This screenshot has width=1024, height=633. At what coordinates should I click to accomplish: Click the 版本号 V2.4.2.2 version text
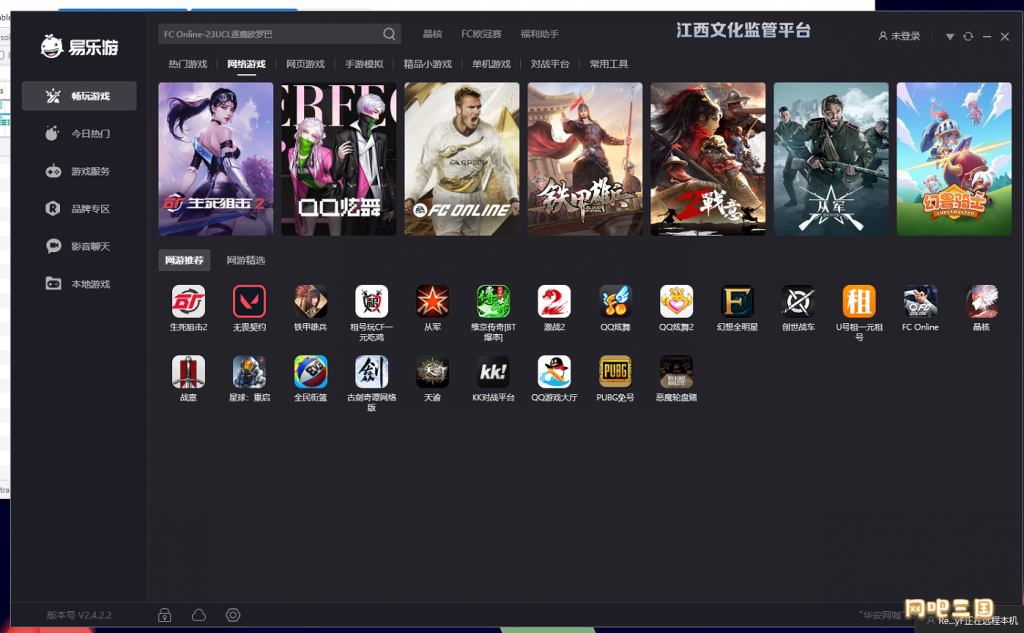pyautogui.click(x=79, y=615)
